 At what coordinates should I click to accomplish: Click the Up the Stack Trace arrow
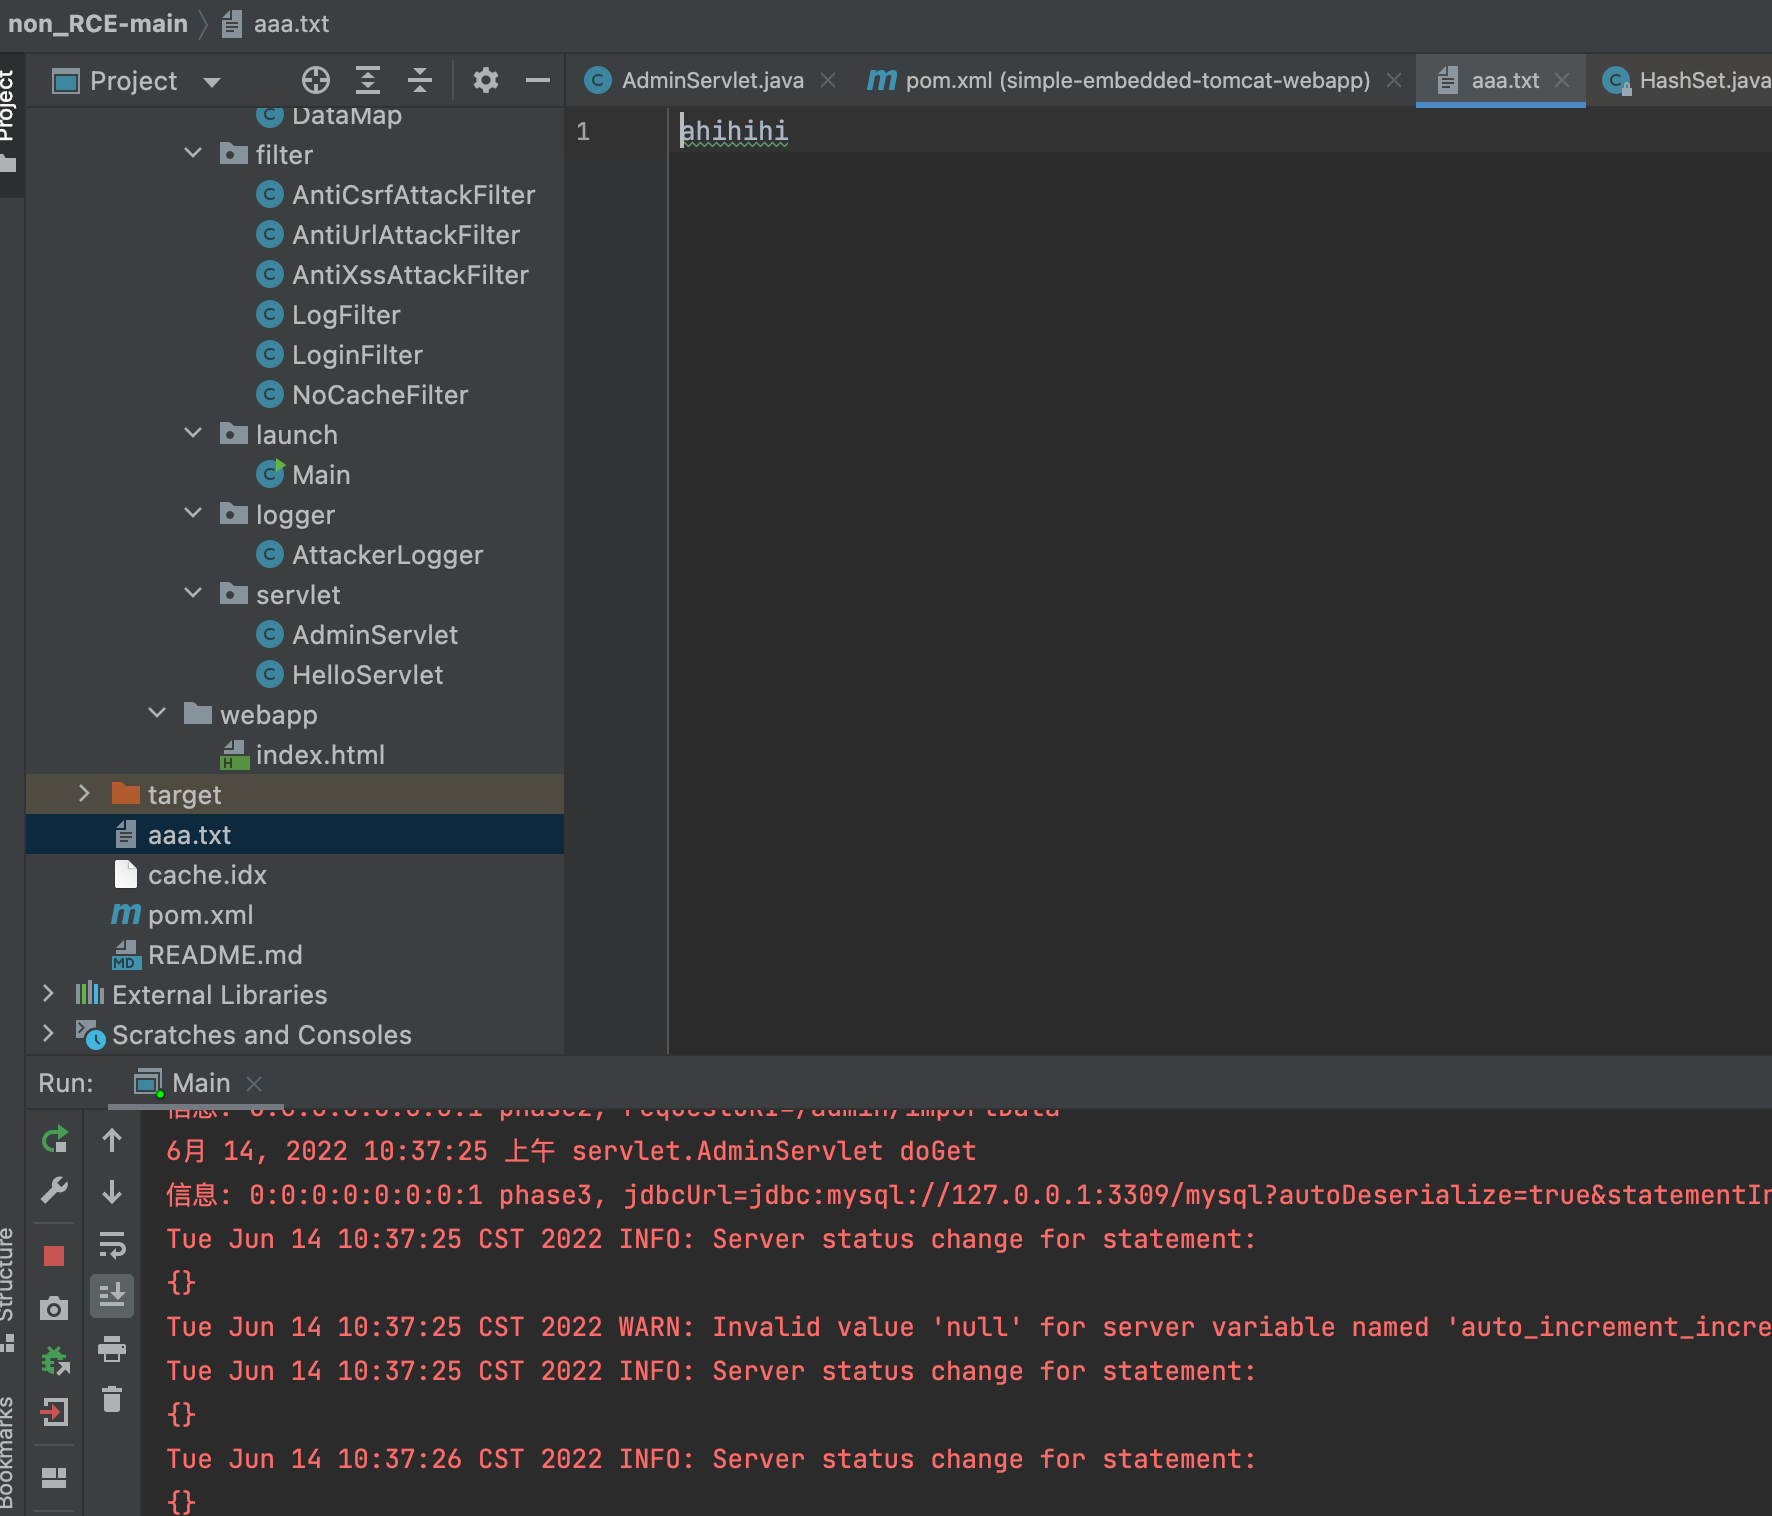[112, 1140]
